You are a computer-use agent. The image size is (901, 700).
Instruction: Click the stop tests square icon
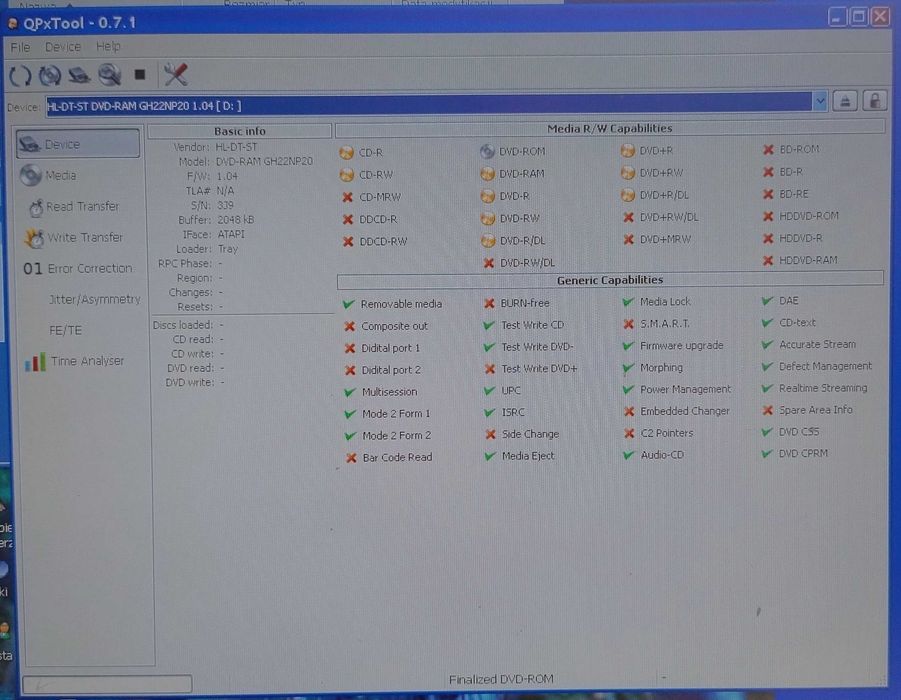coord(140,74)
